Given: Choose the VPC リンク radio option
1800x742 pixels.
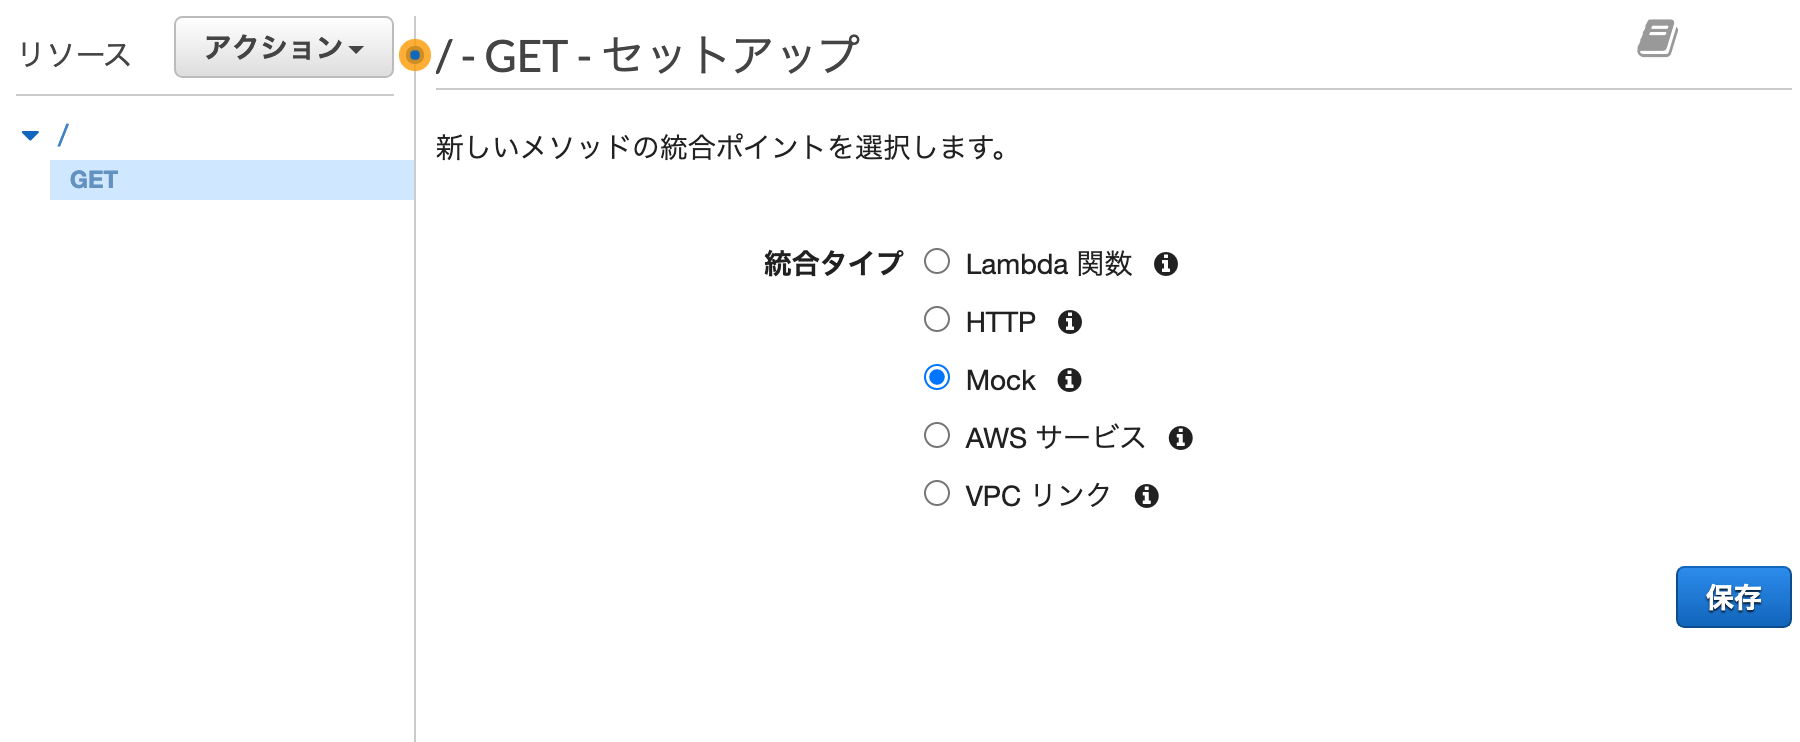Looking at the screenshot, I should pyautogui.click(x=937, y=494).
